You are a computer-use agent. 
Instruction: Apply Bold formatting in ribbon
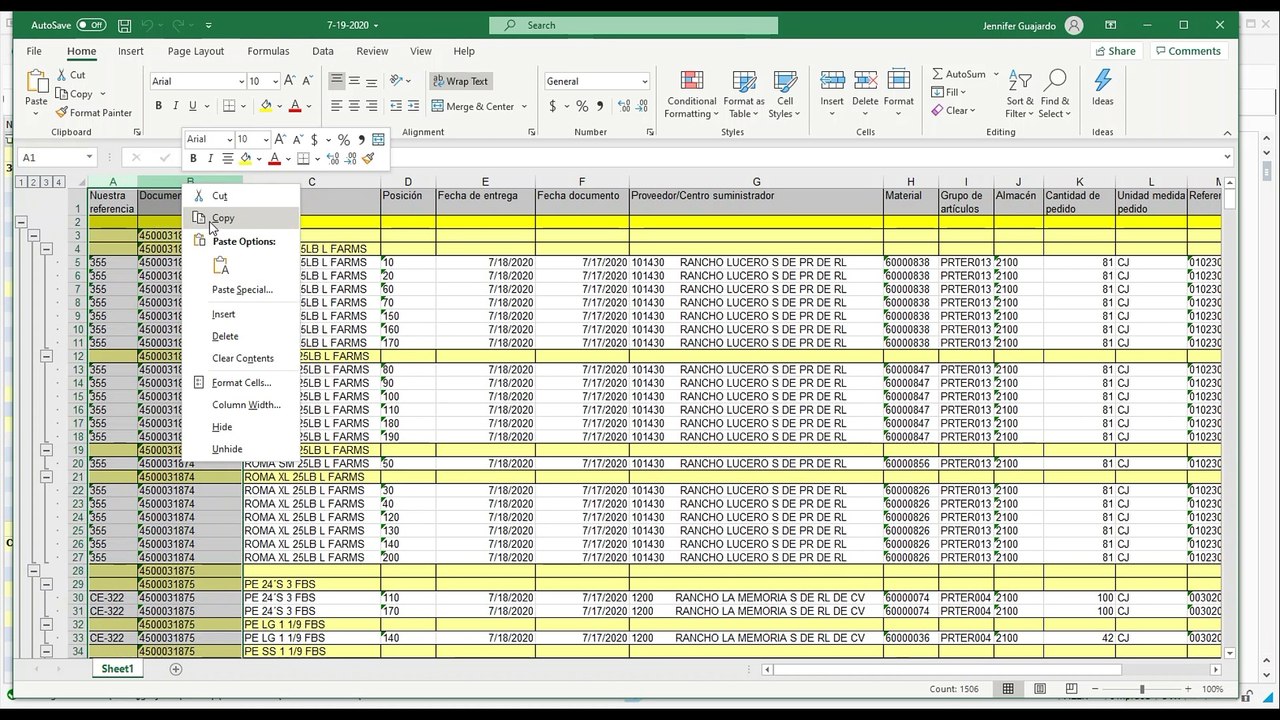tap(158, 106)
